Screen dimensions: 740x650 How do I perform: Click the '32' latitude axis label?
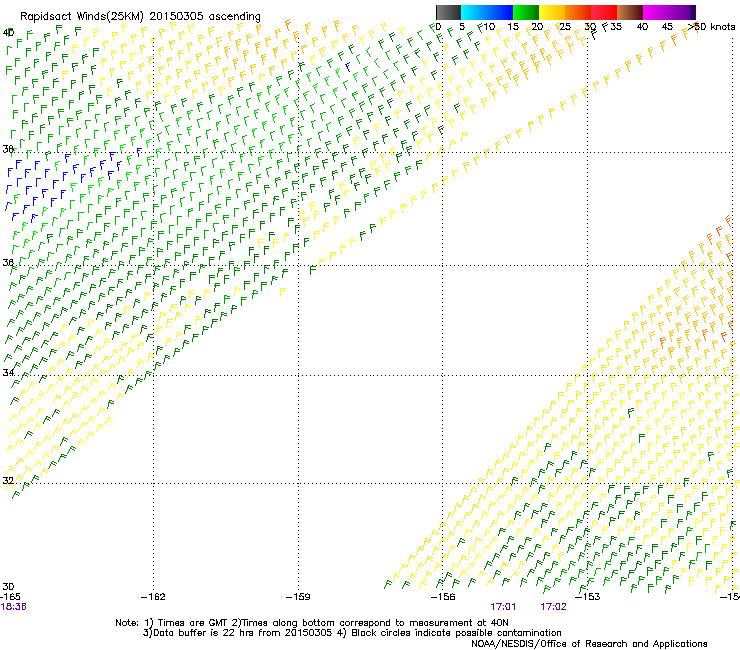click(x=8, y=481)
